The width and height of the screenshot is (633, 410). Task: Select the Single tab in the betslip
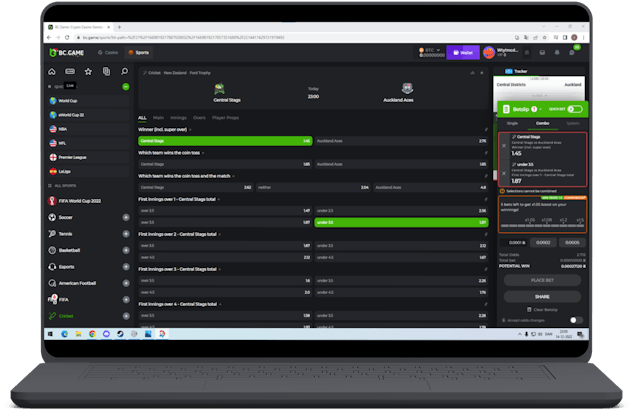point(512,122)
